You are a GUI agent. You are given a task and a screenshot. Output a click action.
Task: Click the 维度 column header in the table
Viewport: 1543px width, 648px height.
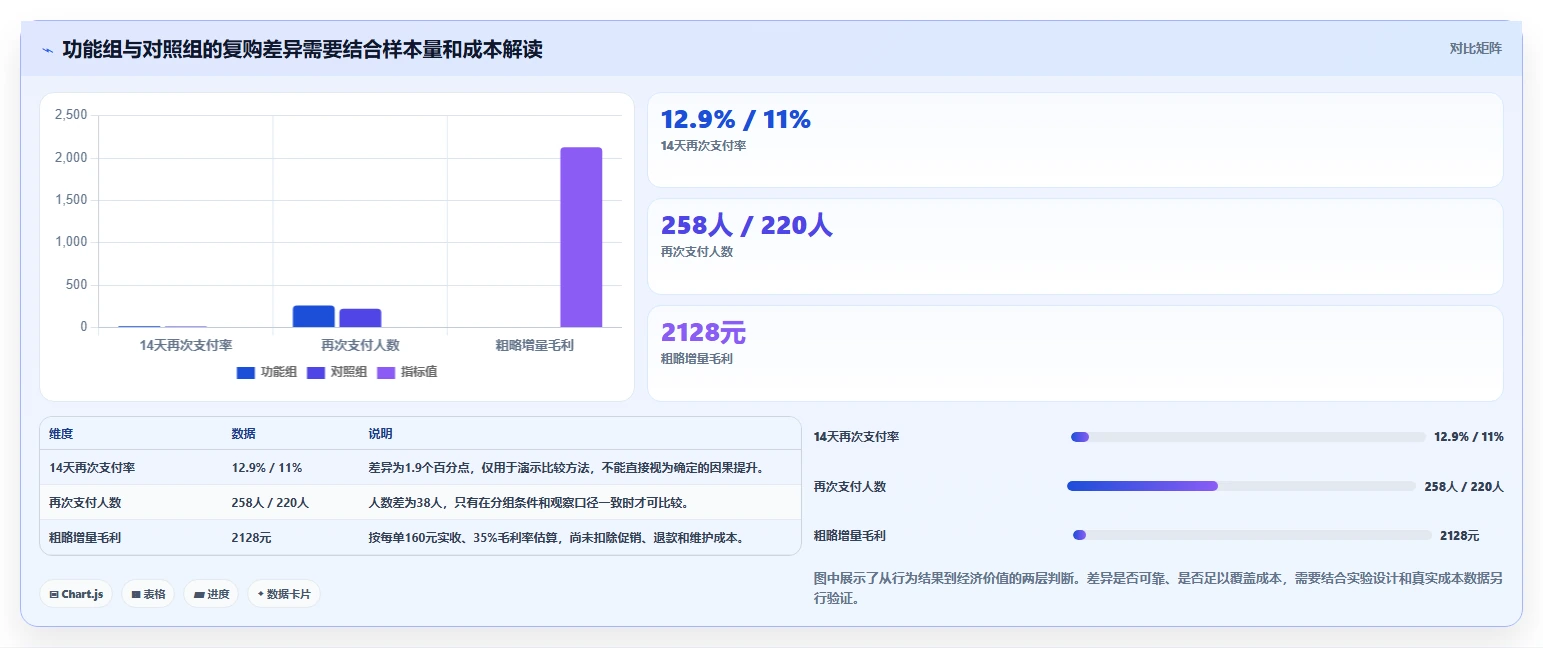tap(61, 434)
